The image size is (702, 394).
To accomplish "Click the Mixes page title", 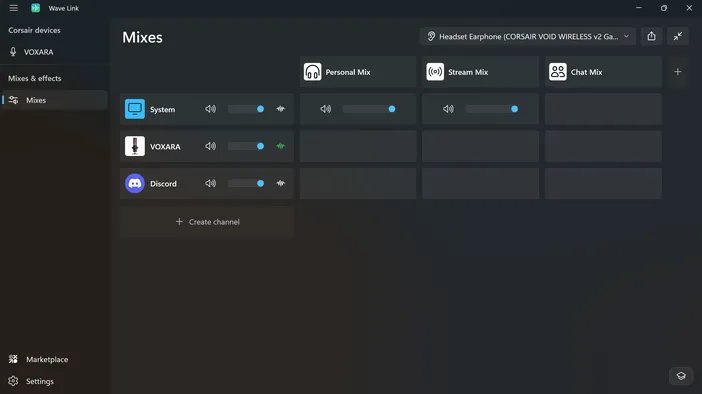I will click(x=142, y=37).
